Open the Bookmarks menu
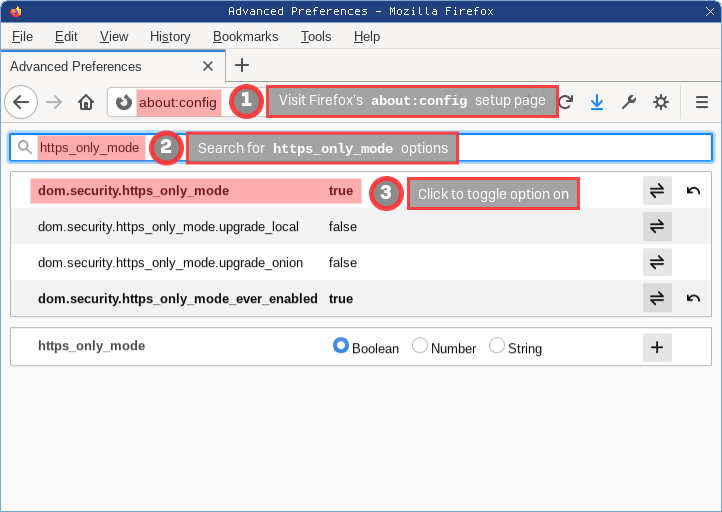 coord(245,36)
